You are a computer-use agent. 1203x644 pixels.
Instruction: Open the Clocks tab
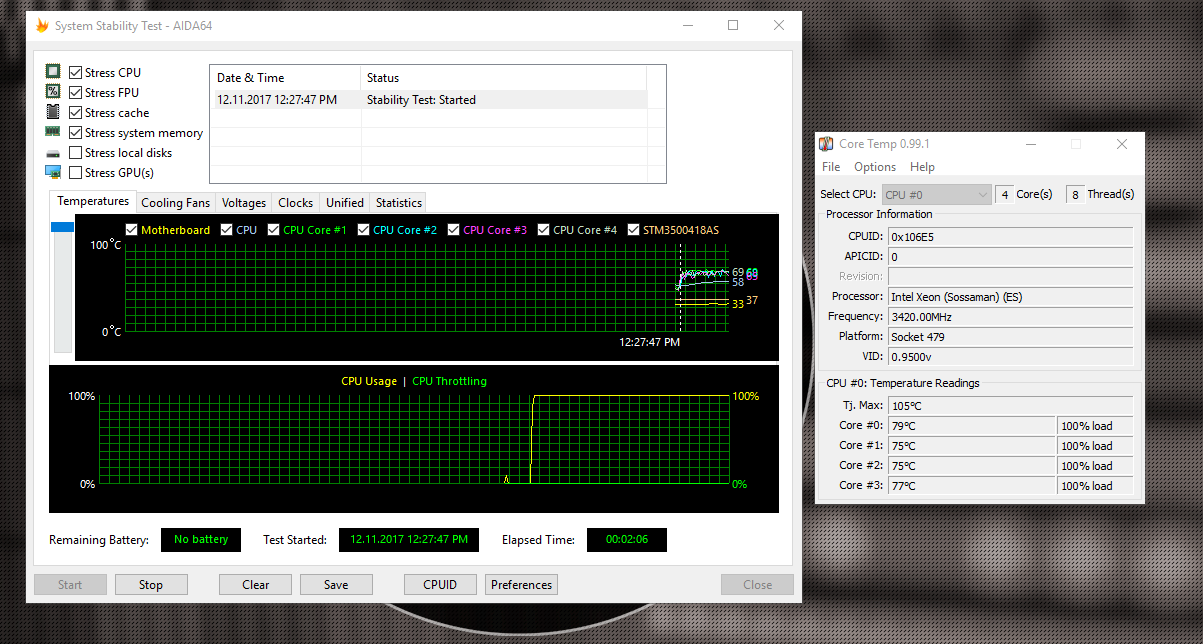296,203
